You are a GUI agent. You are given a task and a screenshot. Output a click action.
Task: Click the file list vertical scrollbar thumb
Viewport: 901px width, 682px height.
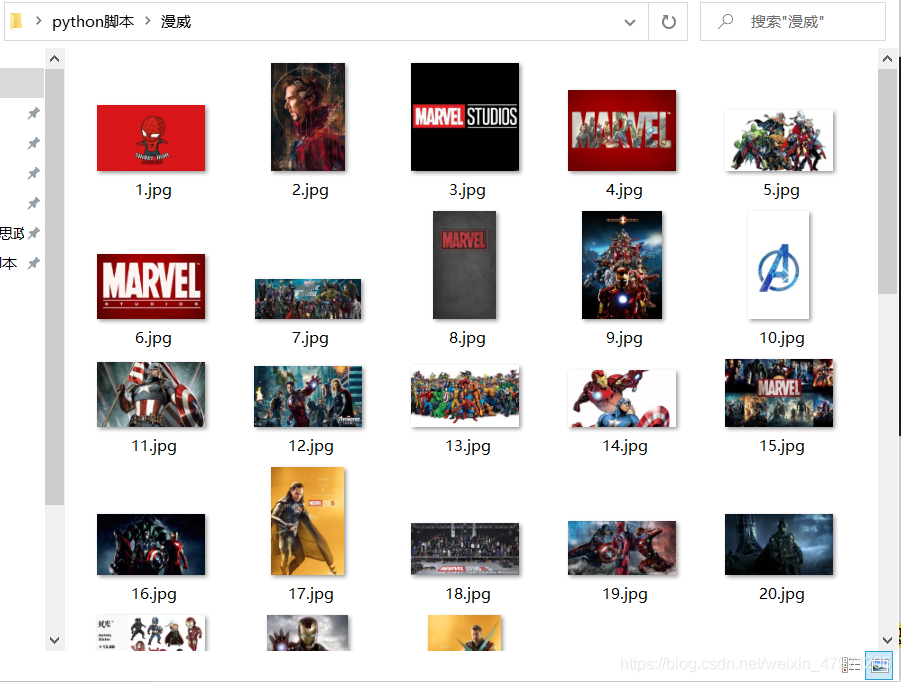click(x=887, y=182)
